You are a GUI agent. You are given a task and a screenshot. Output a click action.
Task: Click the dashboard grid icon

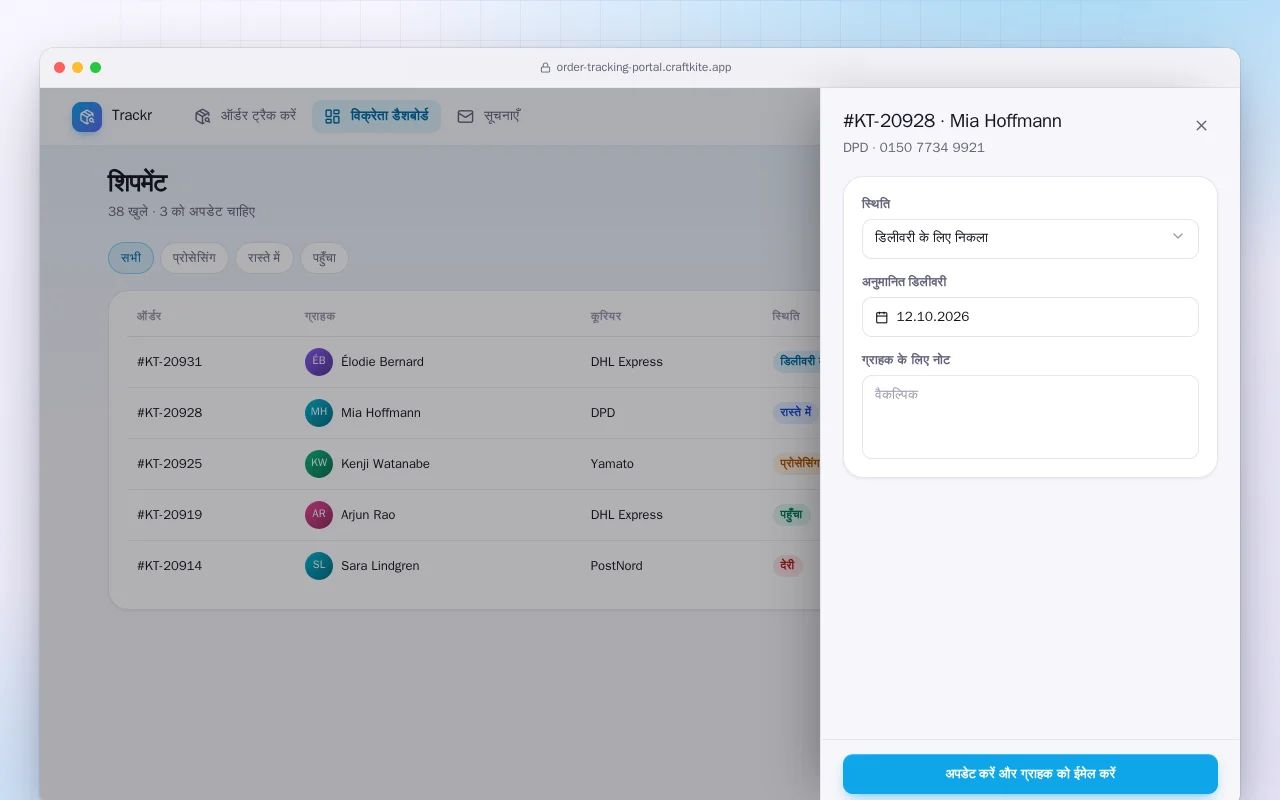coord(333,116)
